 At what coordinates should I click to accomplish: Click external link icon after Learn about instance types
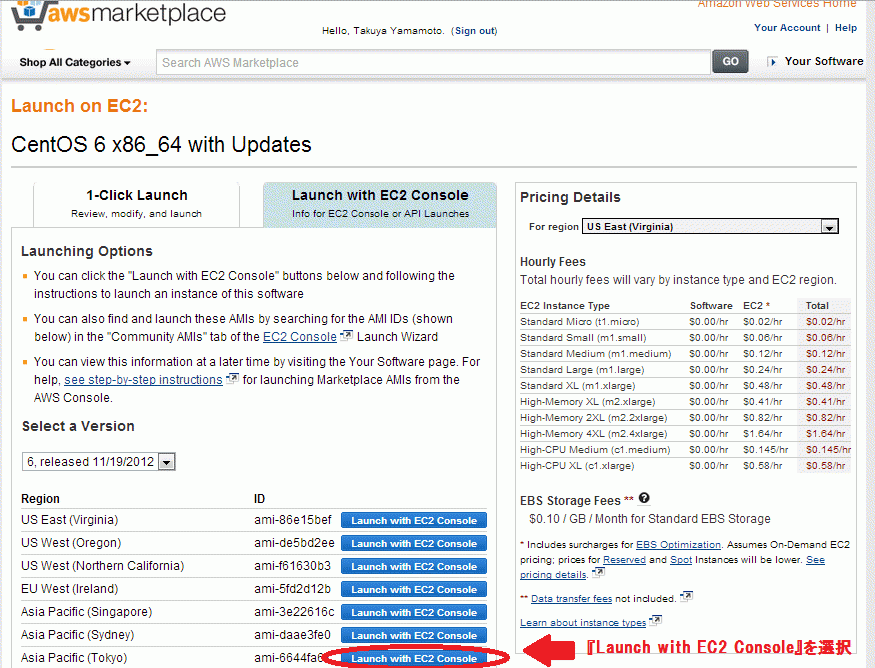(x=656, y=621)
